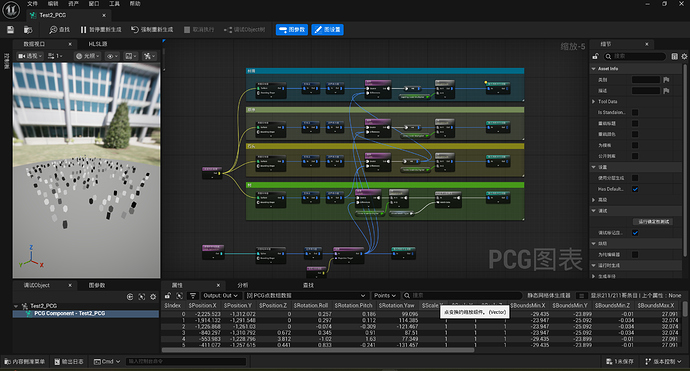Collapse the 调试 debug section
690x371 pixels.
[594, 211]
